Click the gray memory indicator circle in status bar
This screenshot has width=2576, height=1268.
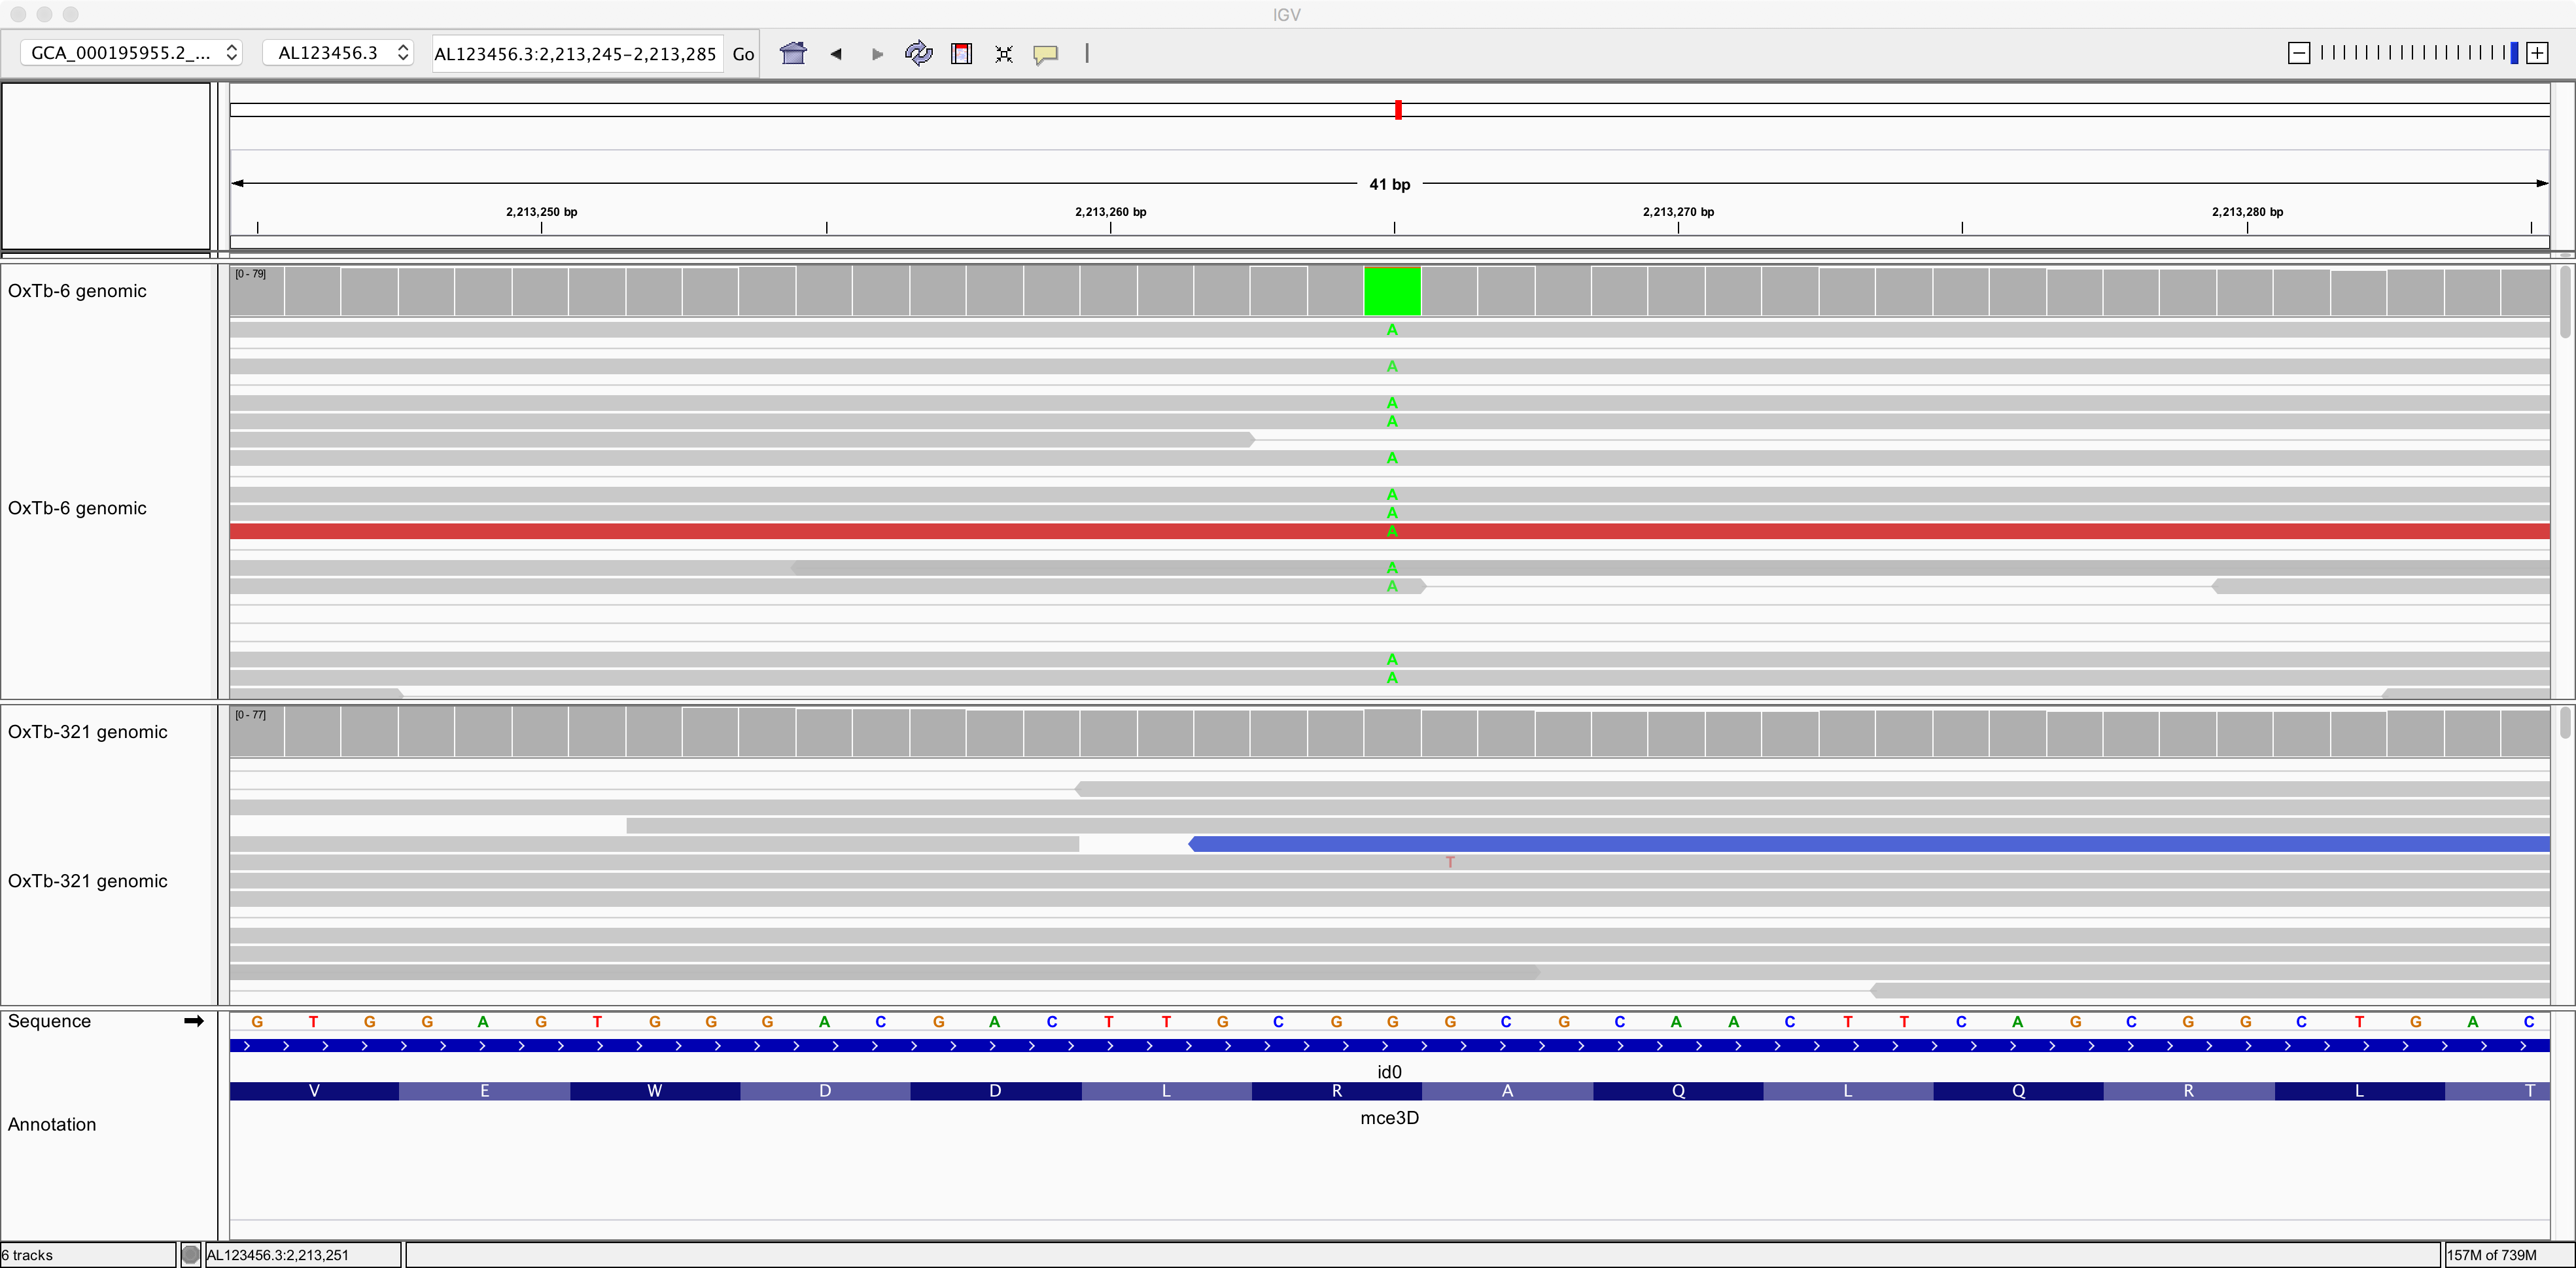tap(190, 1254)
